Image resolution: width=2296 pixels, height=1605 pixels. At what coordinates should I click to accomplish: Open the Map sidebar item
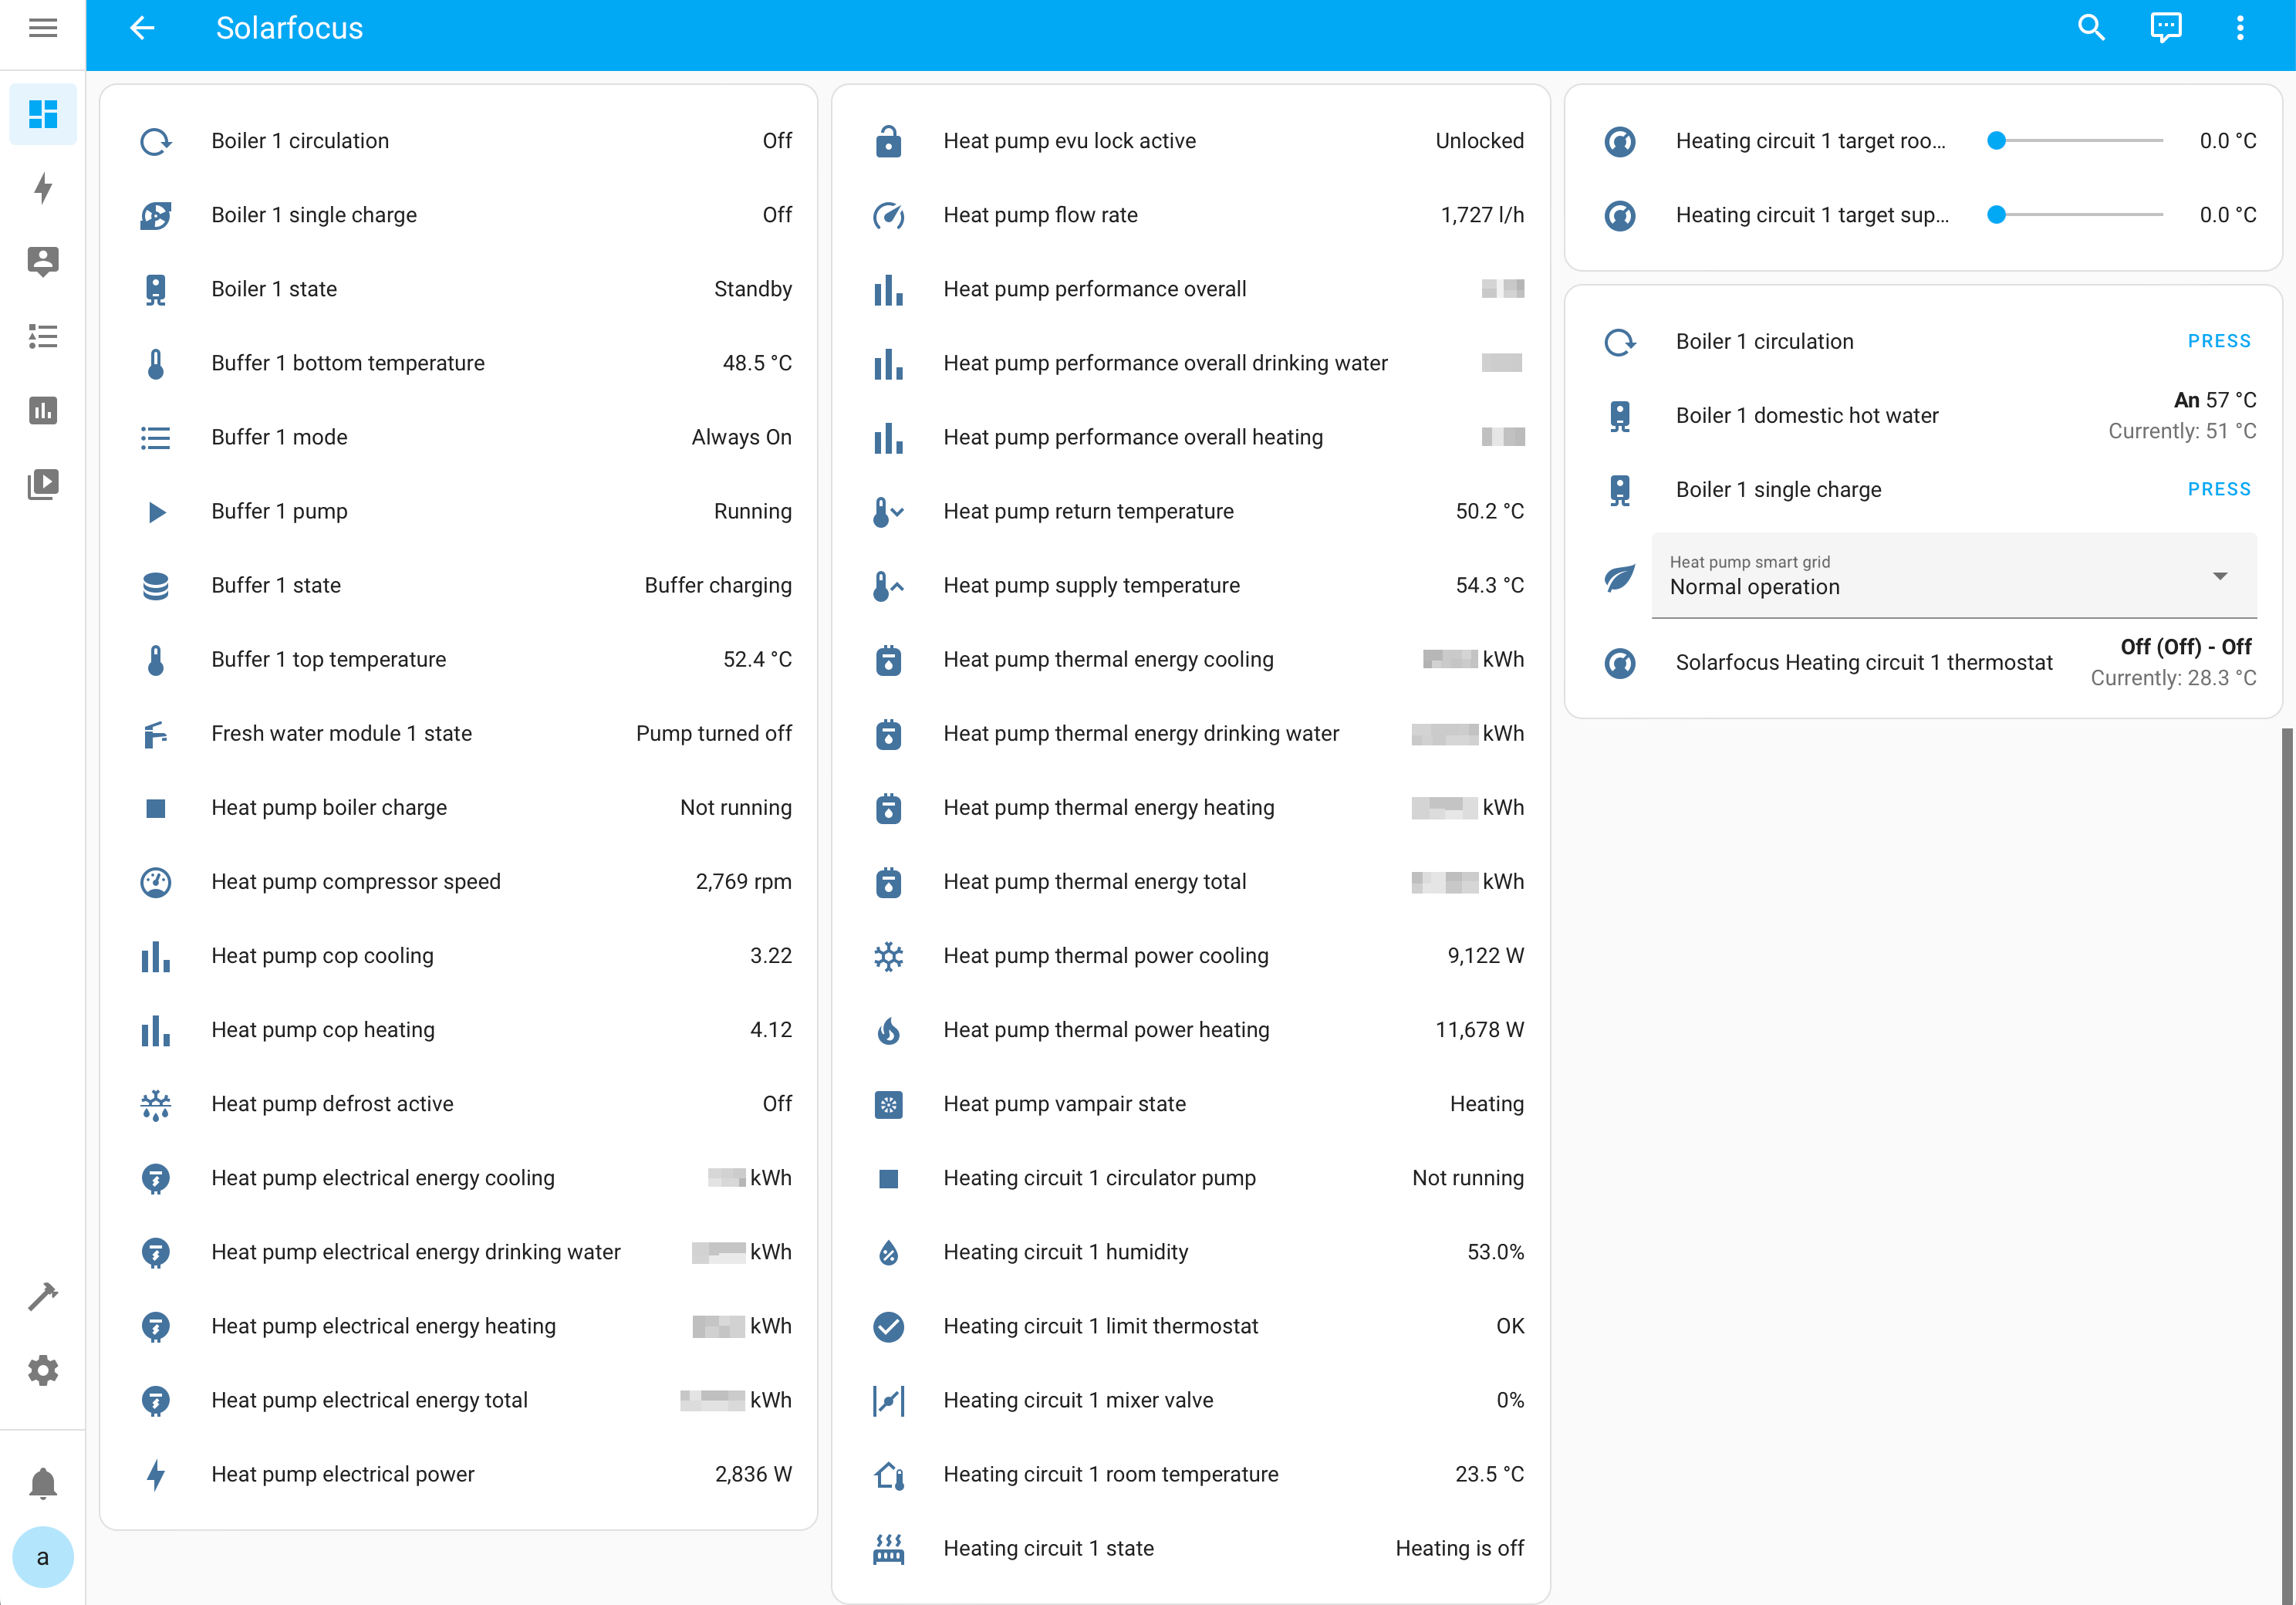pyautogui.click(x=43, y=262)
